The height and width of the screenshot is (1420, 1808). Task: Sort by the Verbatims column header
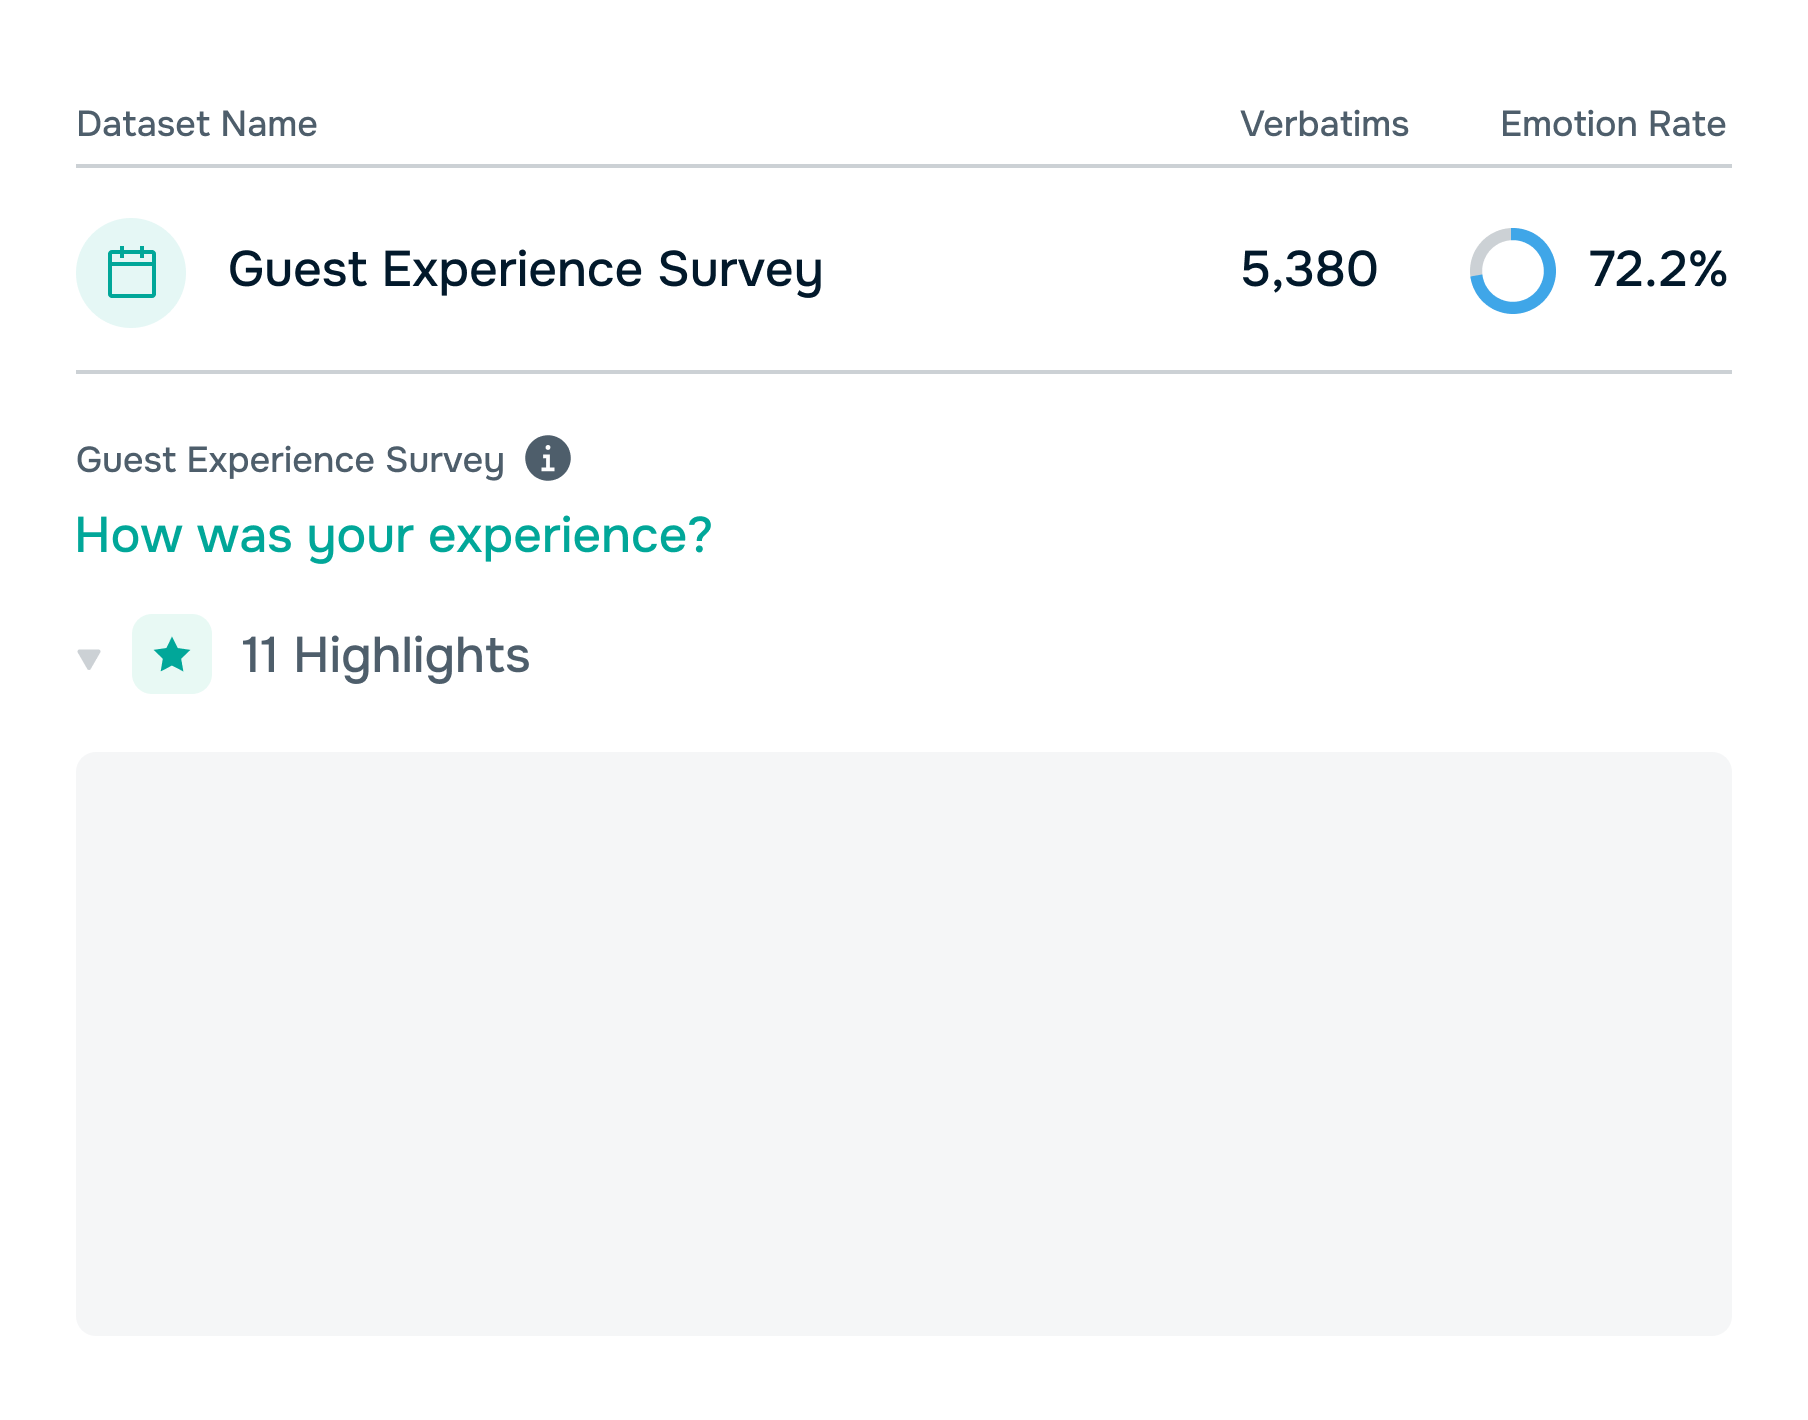click(1323, 124)
